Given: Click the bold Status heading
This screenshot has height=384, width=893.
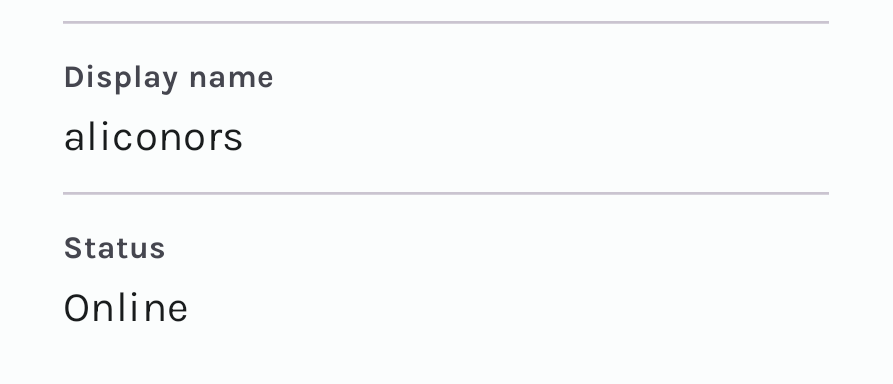Looking at the screenshot, I should tap(114, 248).
